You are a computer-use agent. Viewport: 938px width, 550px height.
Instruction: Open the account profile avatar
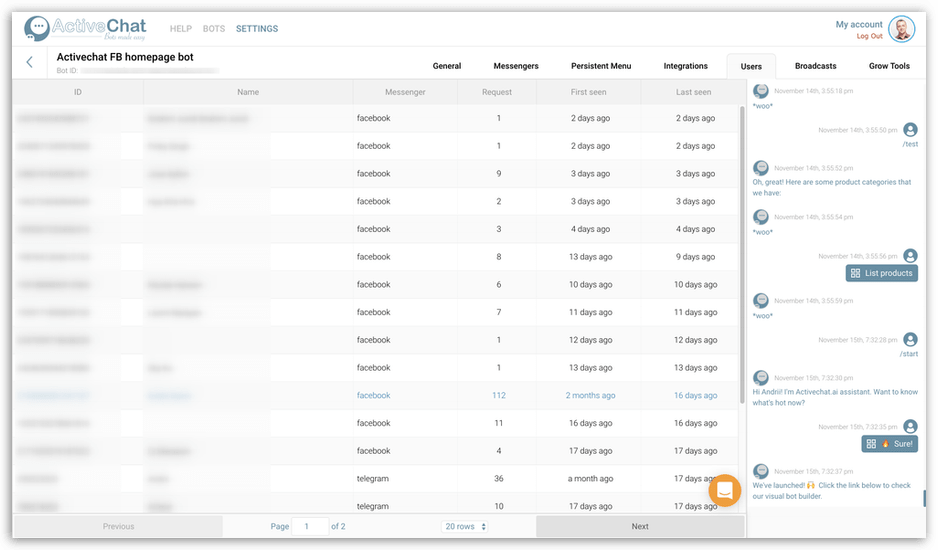[902, 29]
